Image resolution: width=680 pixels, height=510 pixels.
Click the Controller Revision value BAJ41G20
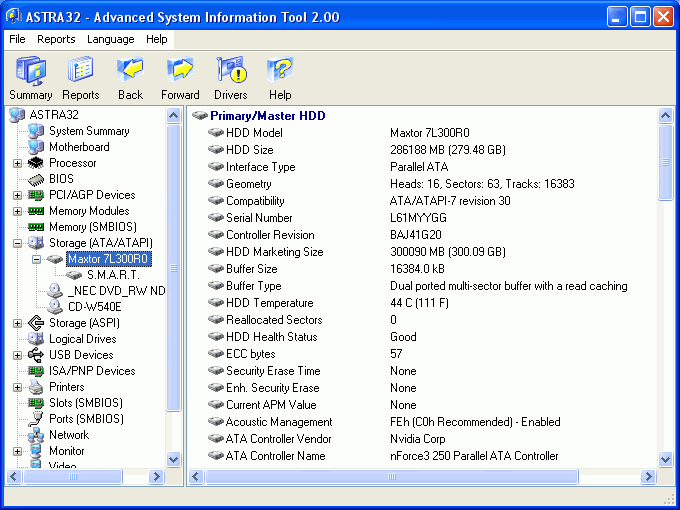click(415, 235)
